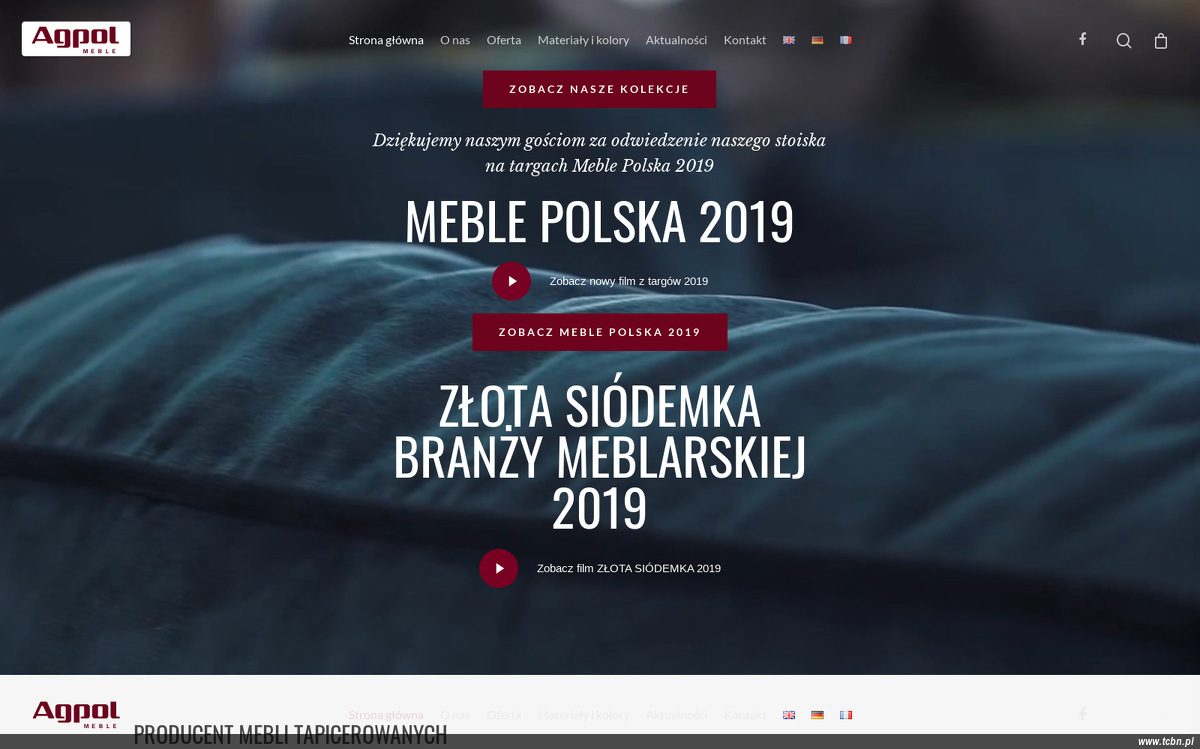This screenshot has width=1200, height=749.
Task: Click the Agpol Meble logo in header
Action: point(76,39)
